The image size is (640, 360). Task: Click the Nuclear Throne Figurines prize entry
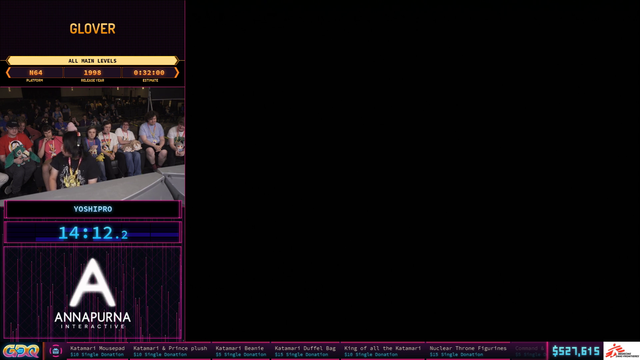468,351
